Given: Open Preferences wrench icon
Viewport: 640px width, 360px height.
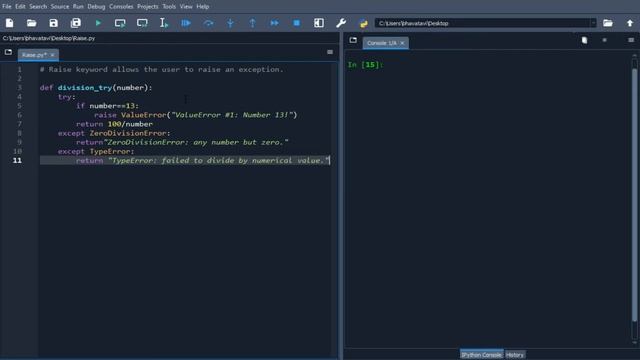Looking at the screenshot, I should point(341,23).
